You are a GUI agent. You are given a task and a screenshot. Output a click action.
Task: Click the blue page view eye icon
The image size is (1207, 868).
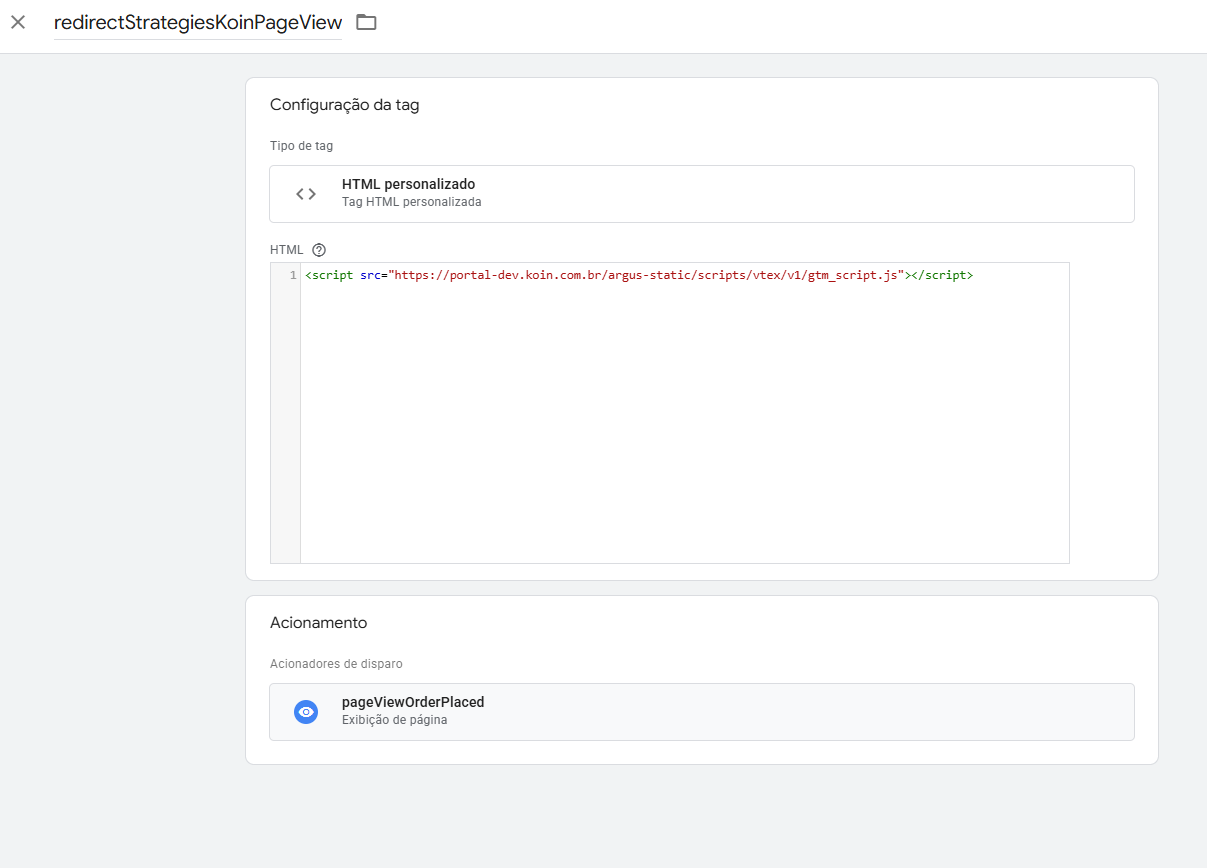(306, 712)
